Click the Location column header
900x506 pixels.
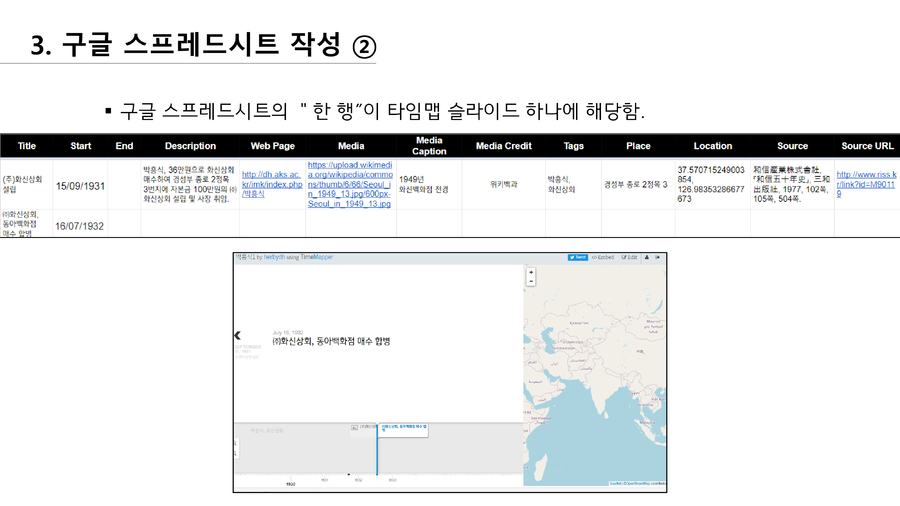point(712,146)
